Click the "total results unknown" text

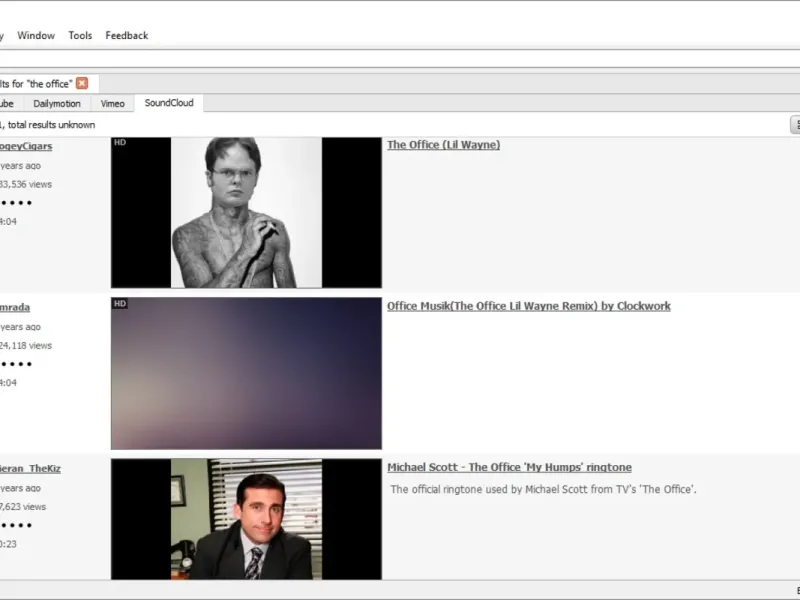coord(51,125)
